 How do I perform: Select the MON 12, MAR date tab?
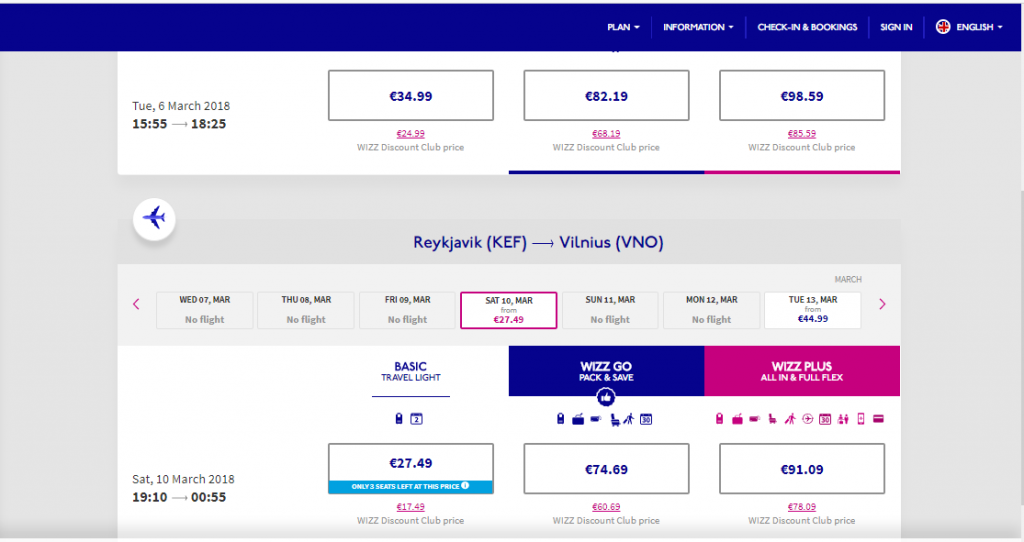[x=712, y=310]
